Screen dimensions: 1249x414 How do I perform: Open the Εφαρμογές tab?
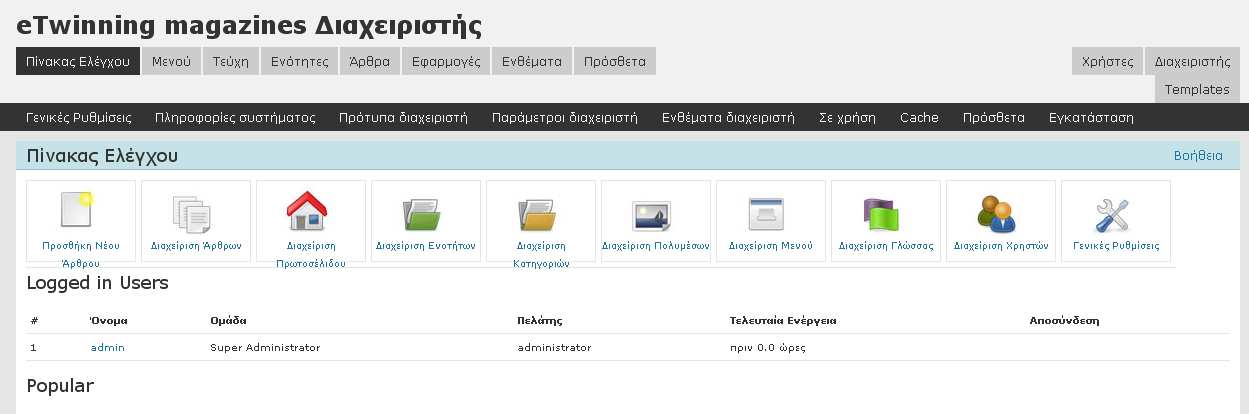447,61
